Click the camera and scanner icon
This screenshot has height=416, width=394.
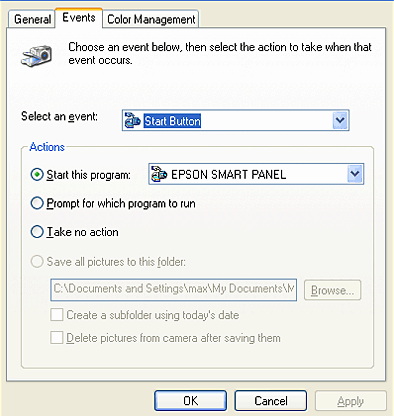(37, 55)
